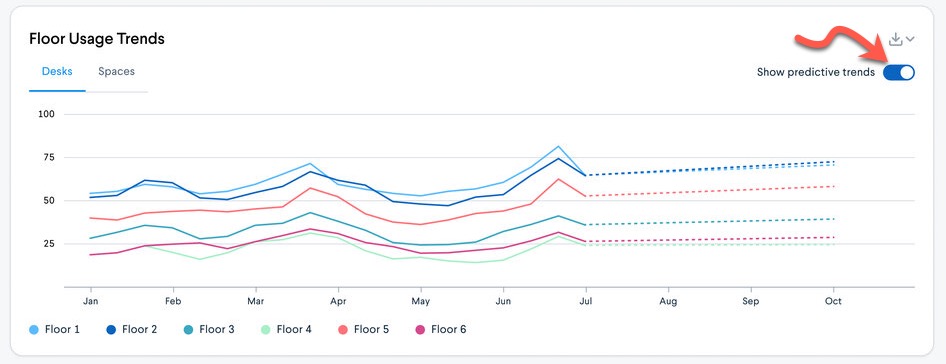
Task: Click the download icon
Action: coord(896,39)
